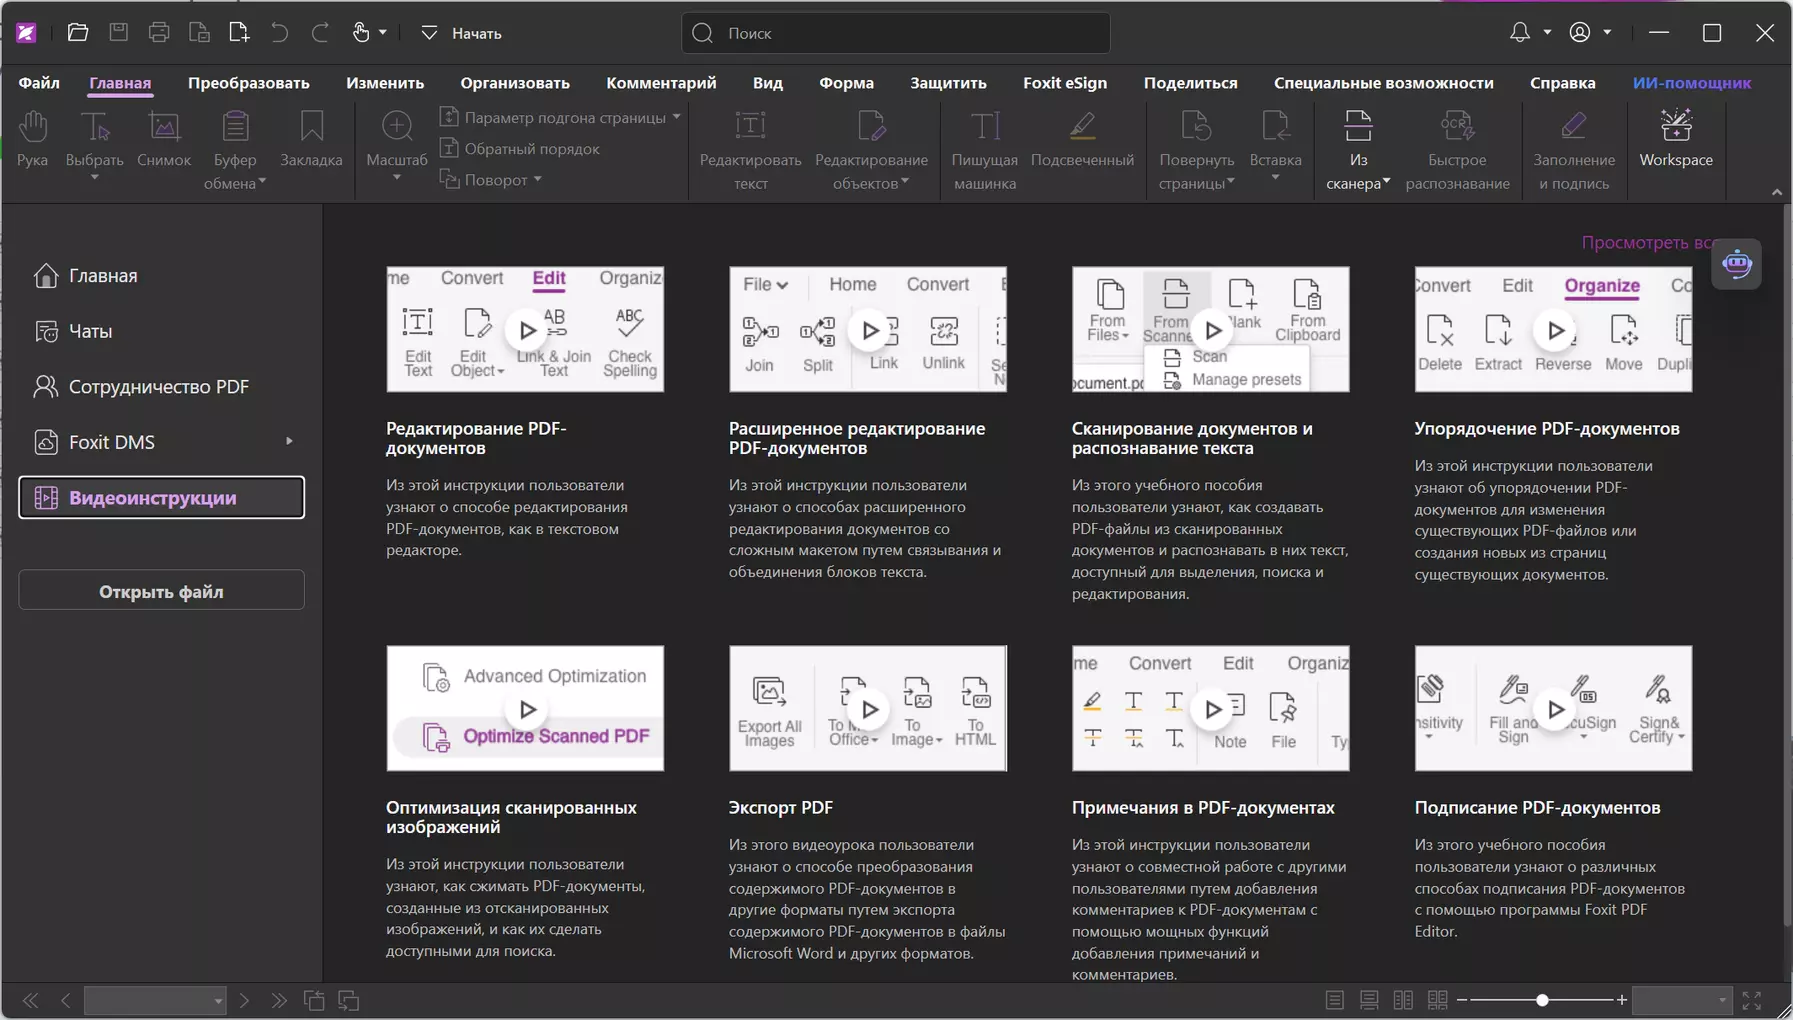This screenshot has width=1793, height=1020.
Task: Play Подписание PDF-документов video
Action: [x=1555, y=709]
